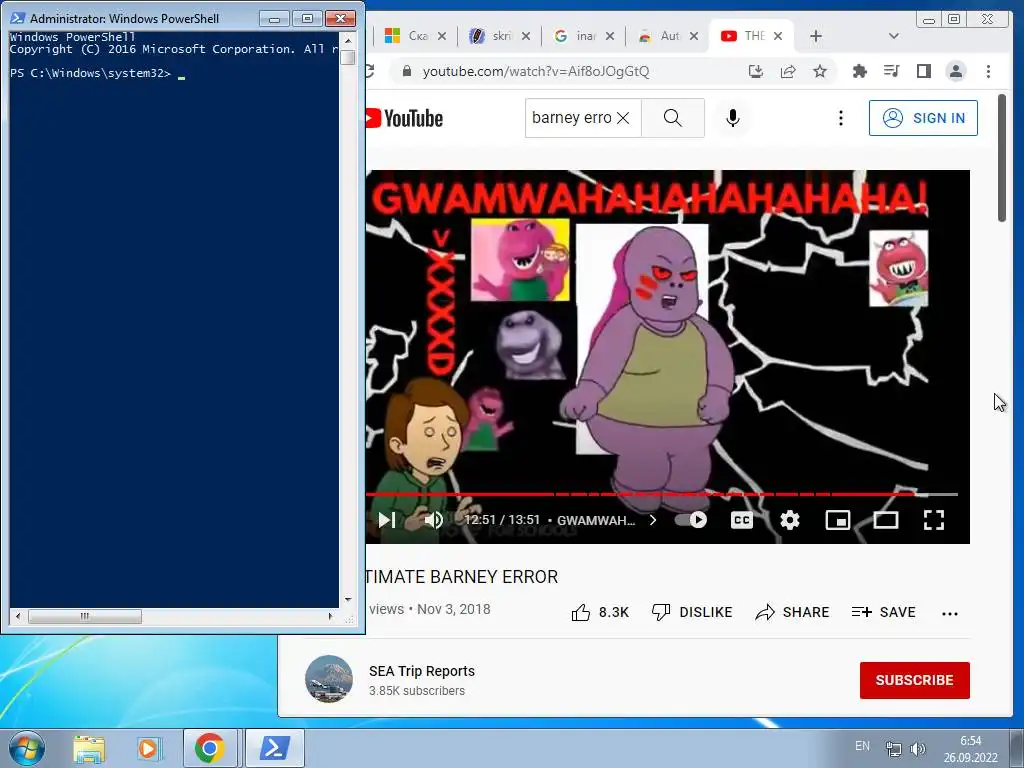This screenshot has height=768, width=1024.
Task: Click the YouTube logo
Action: (405, 118)
